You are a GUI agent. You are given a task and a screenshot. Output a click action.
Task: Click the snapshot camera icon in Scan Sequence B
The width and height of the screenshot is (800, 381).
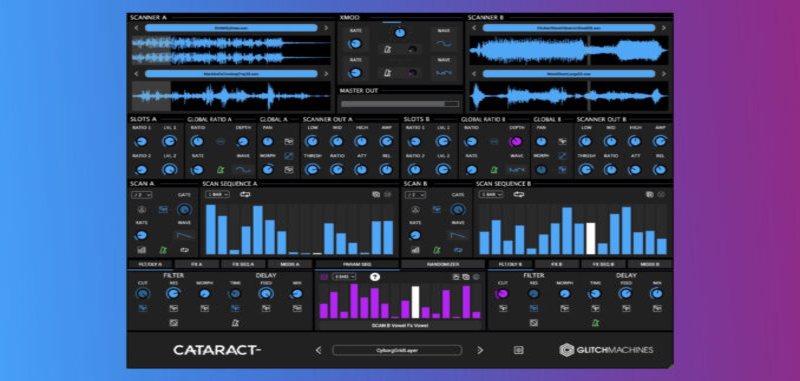pyautogui.click(x=649, y=194)
